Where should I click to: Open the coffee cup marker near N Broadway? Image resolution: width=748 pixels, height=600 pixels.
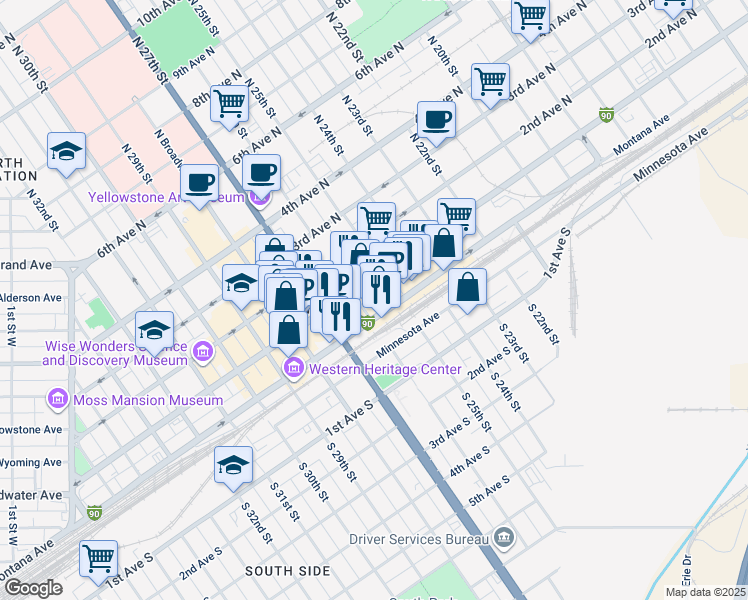pyautogui.click(x=199, y=184)
